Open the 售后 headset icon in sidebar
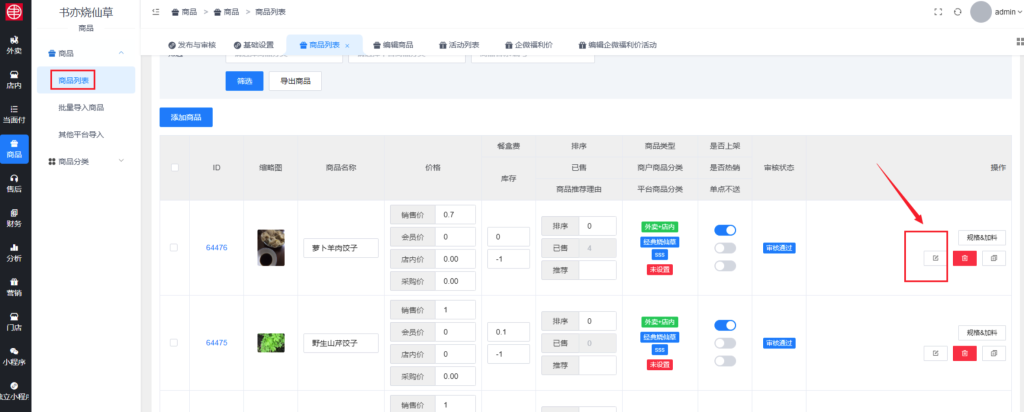The height and width of the screenshot is (412, 1024). pos(14,183)
